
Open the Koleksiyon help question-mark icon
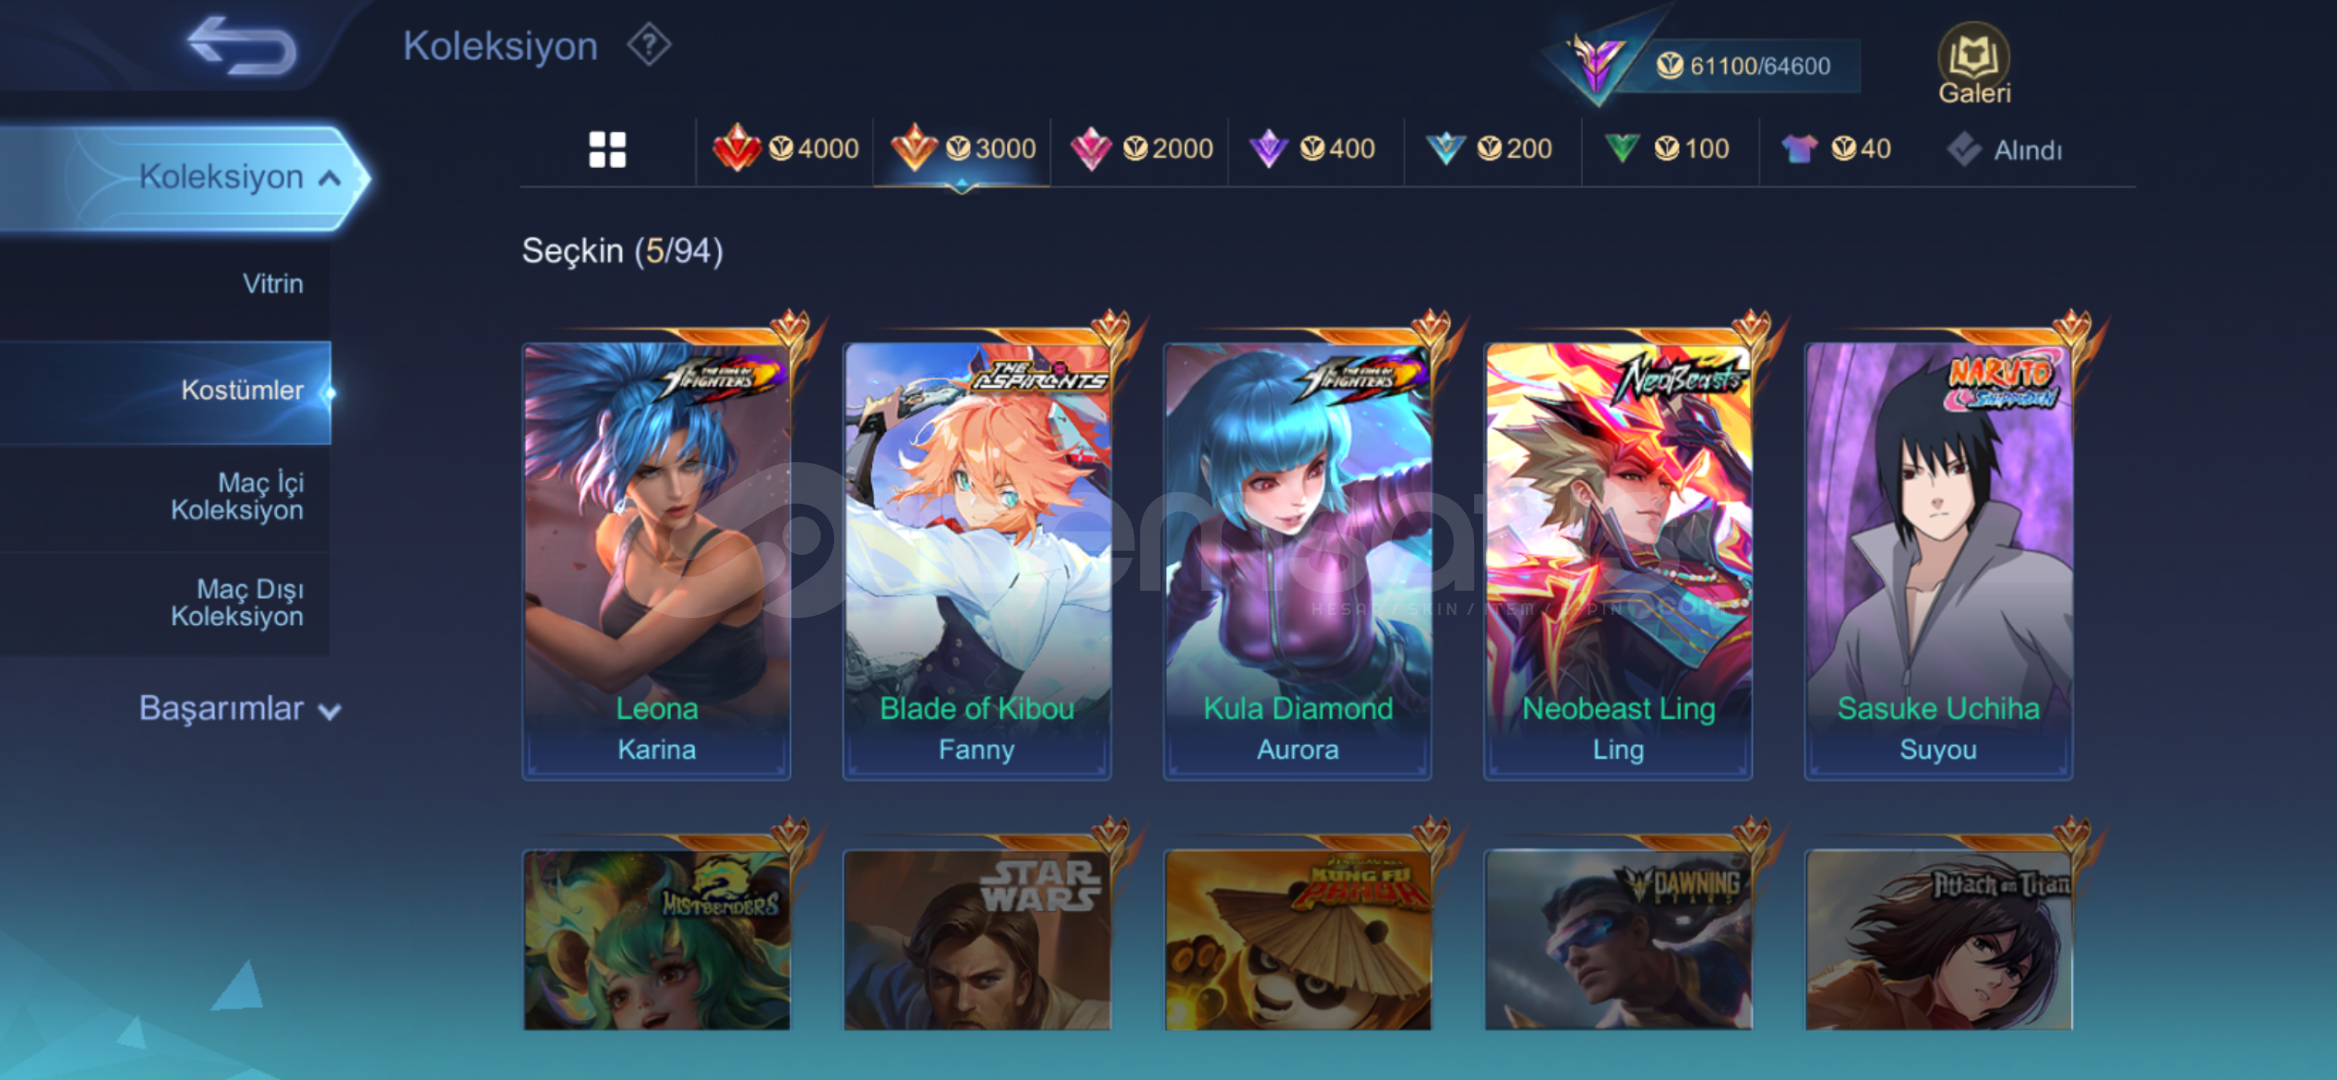[x=649, y=45]
